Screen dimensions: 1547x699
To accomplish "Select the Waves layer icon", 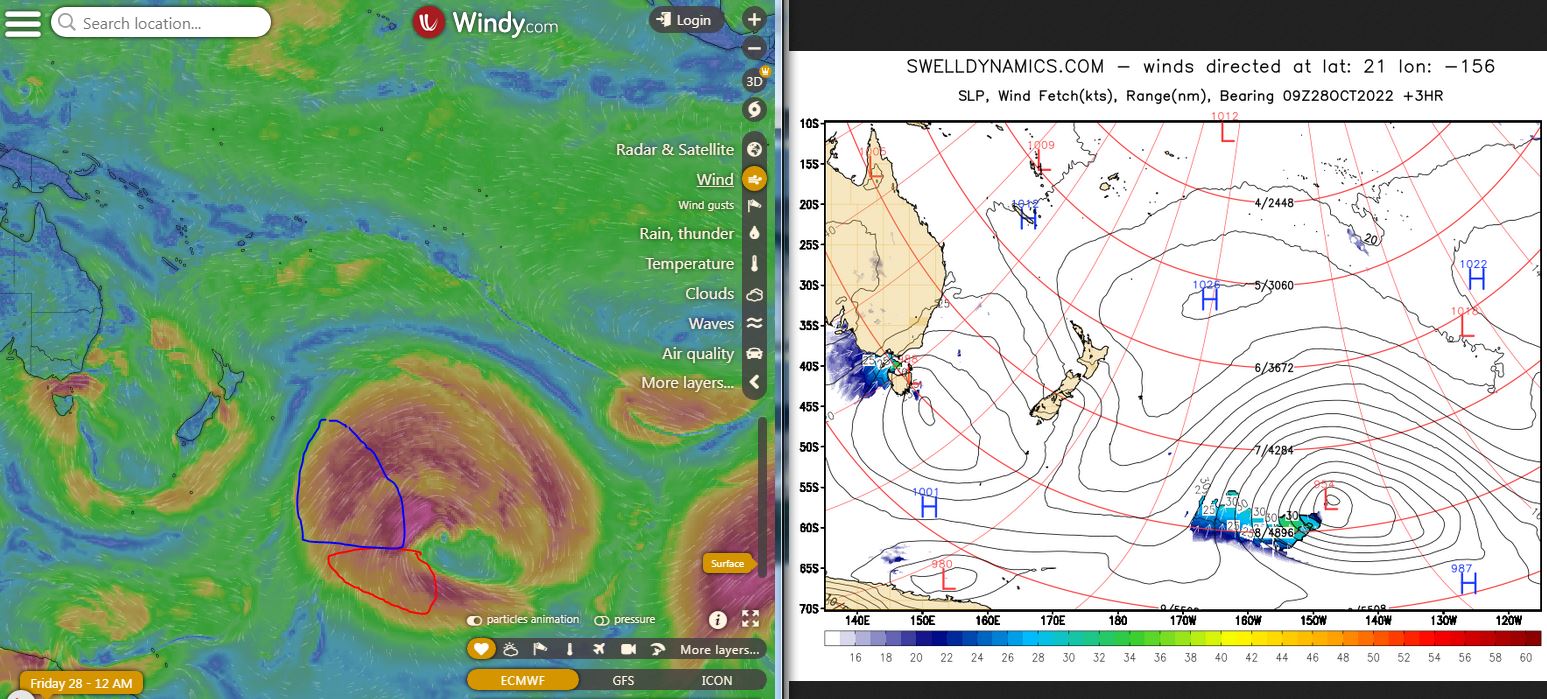I will (755, 323).
